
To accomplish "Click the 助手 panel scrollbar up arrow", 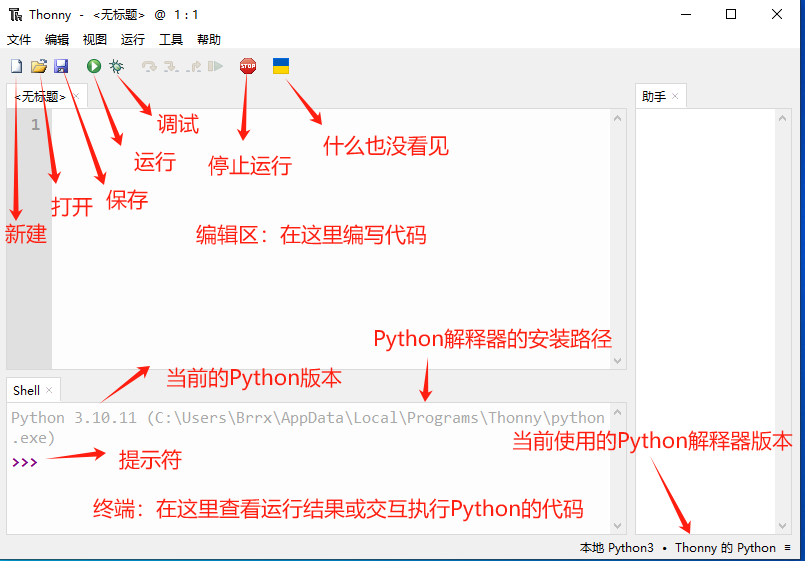I will coord(782,119).
